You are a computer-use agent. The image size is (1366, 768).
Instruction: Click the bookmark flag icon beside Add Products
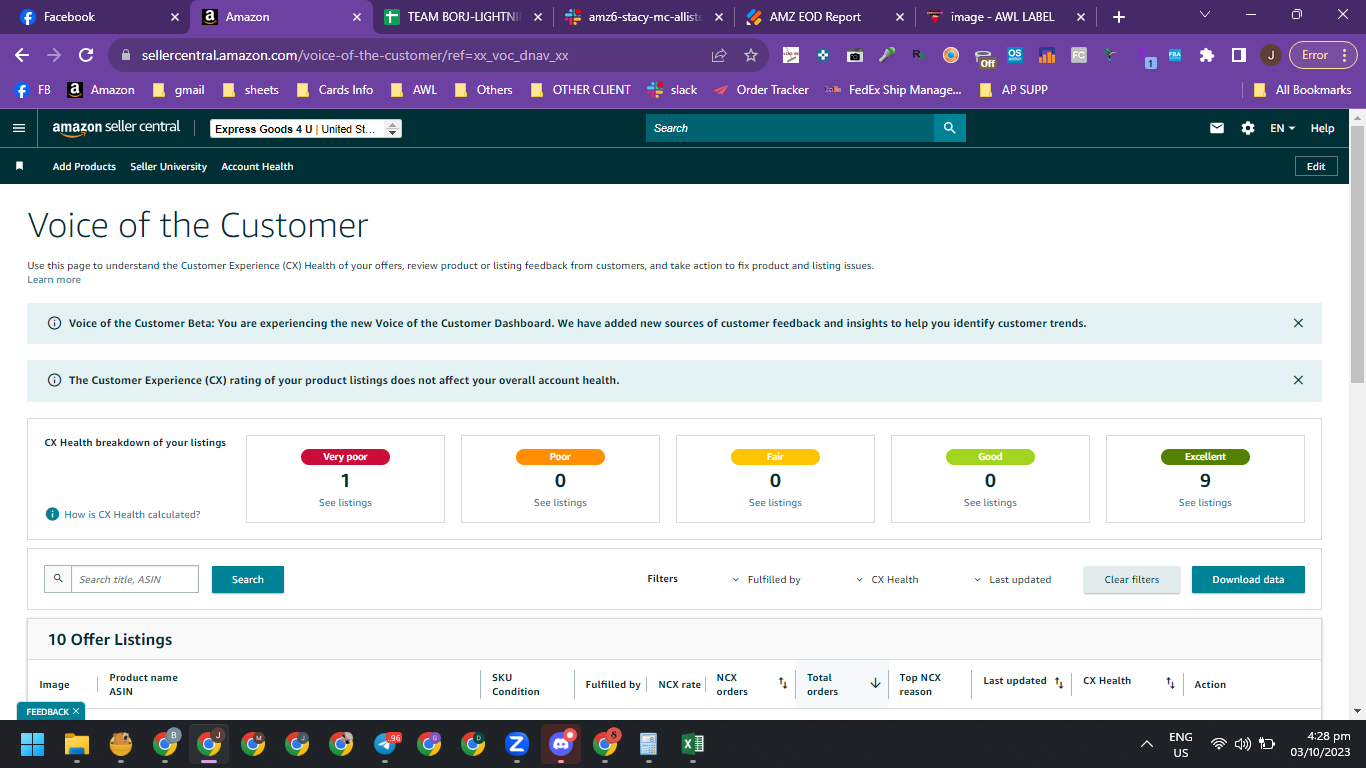point(19,166)
